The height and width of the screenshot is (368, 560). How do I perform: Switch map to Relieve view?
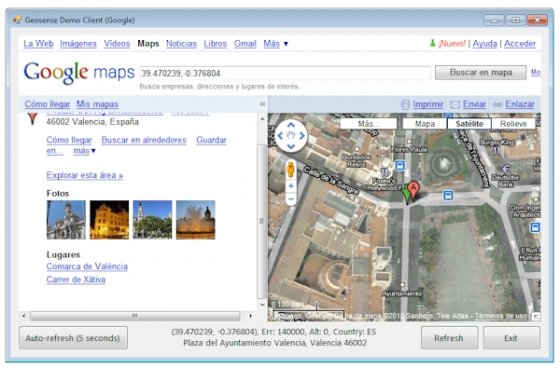pyautogui.click(x=513, y=124)
